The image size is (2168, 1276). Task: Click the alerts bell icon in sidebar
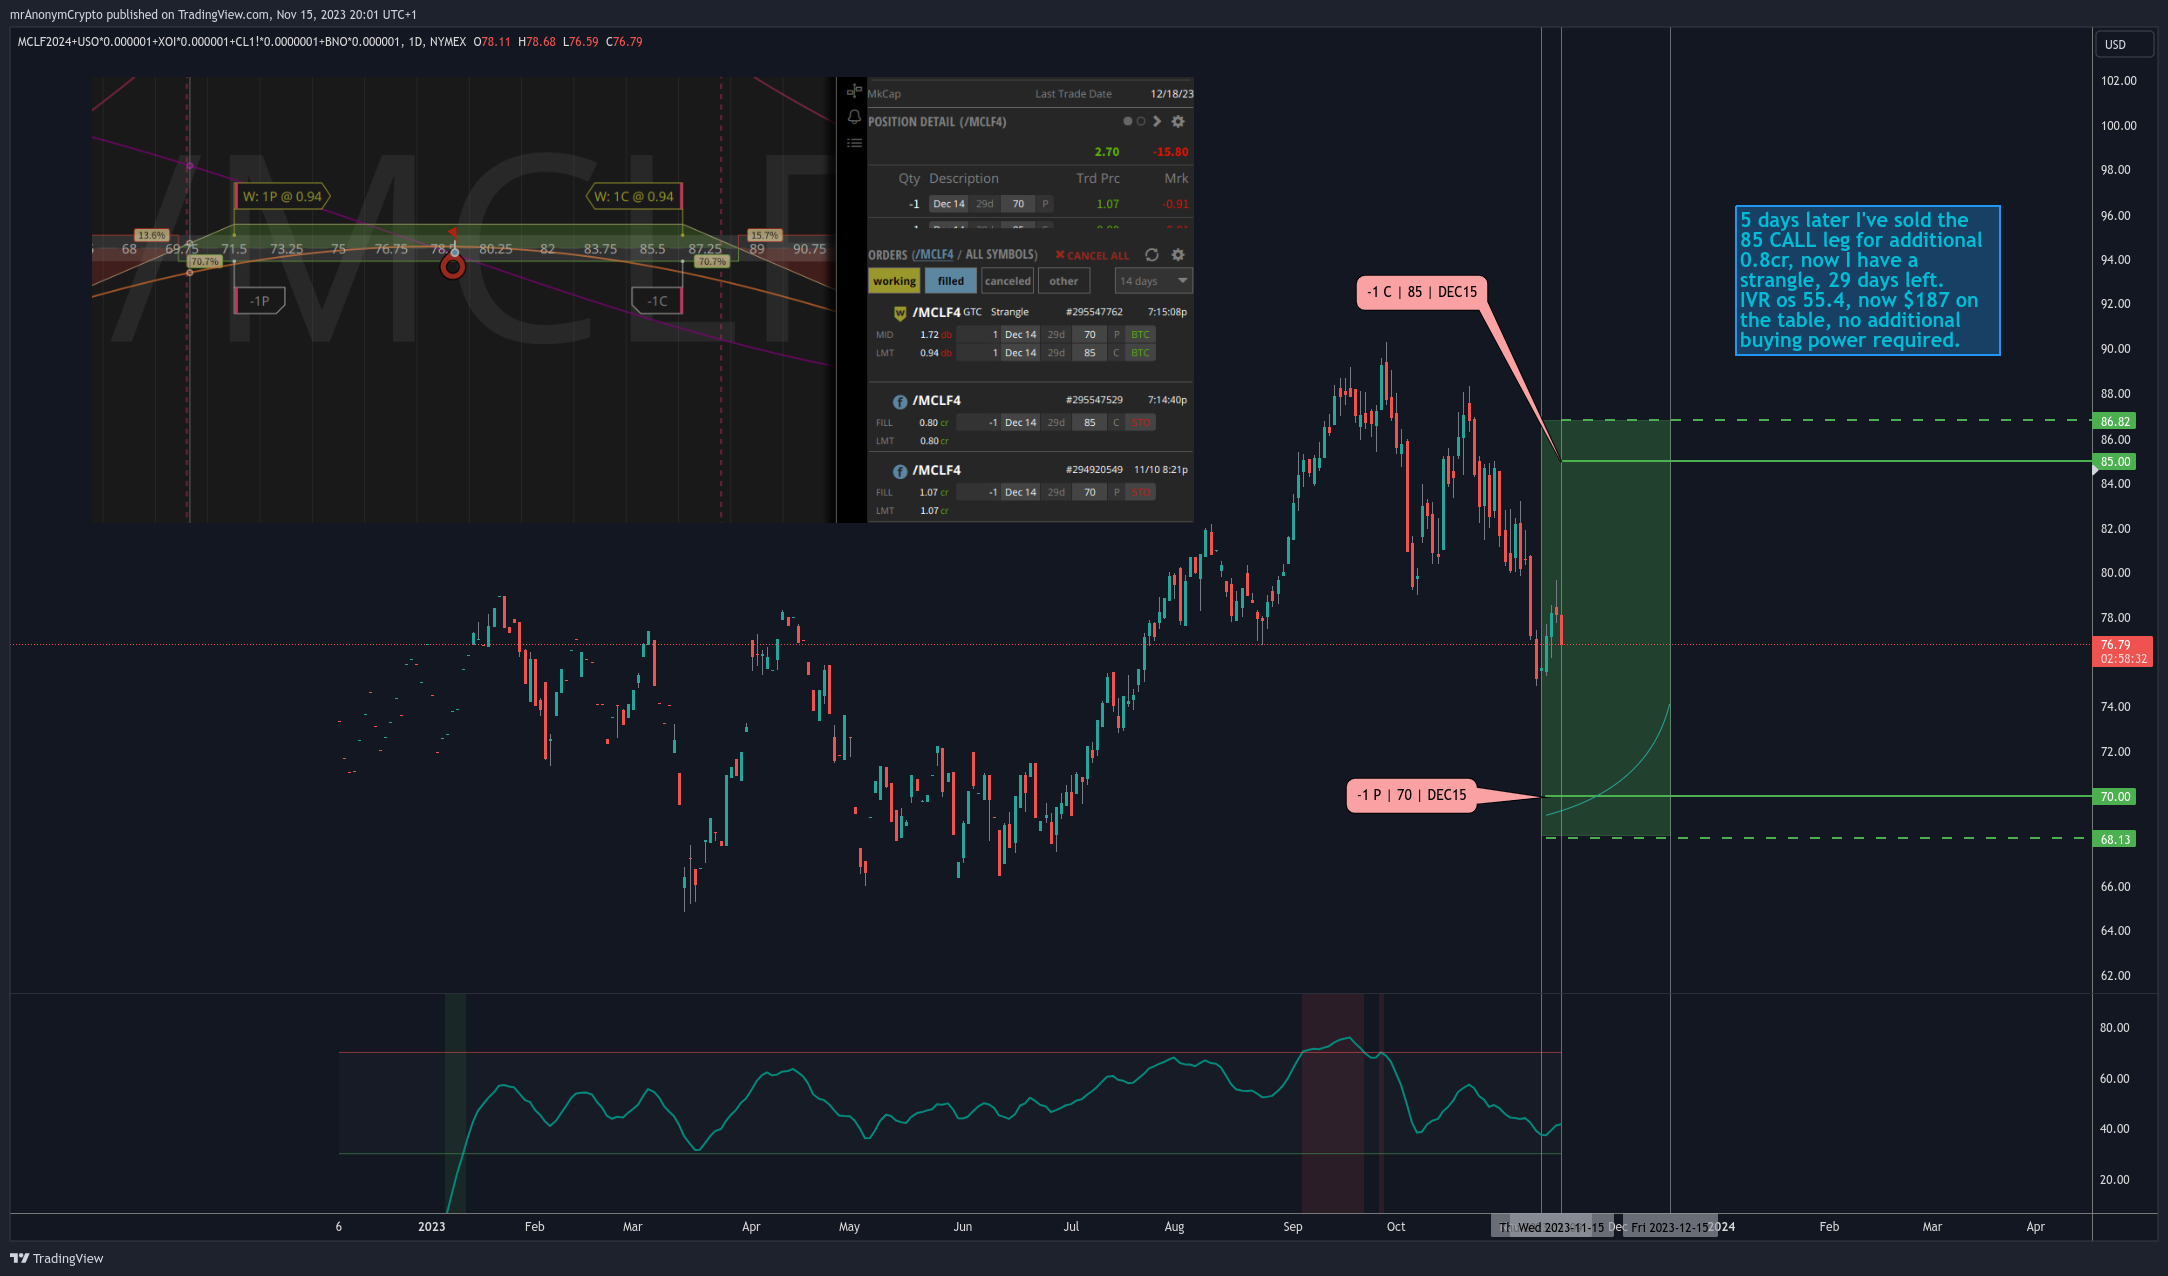[854, 117]
